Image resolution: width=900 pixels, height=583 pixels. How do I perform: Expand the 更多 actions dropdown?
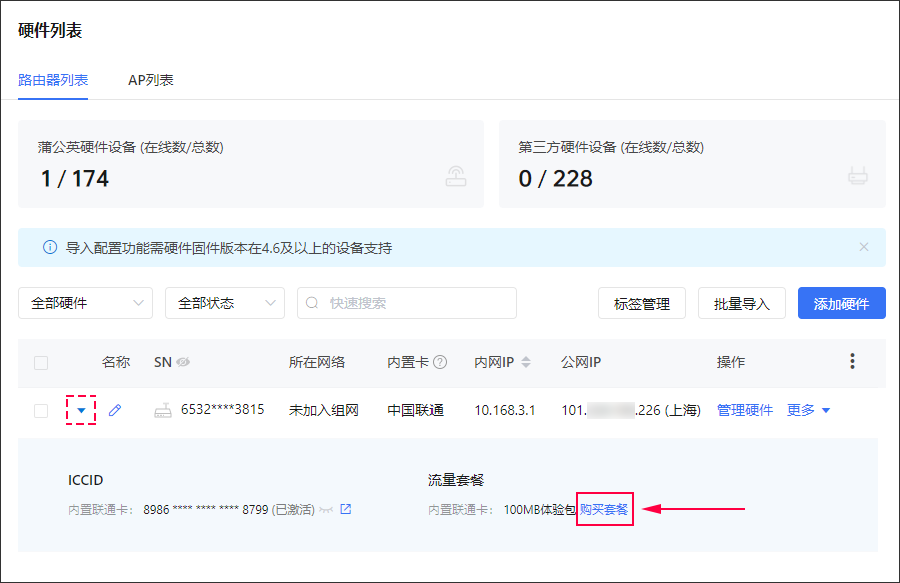coord(808,410)
